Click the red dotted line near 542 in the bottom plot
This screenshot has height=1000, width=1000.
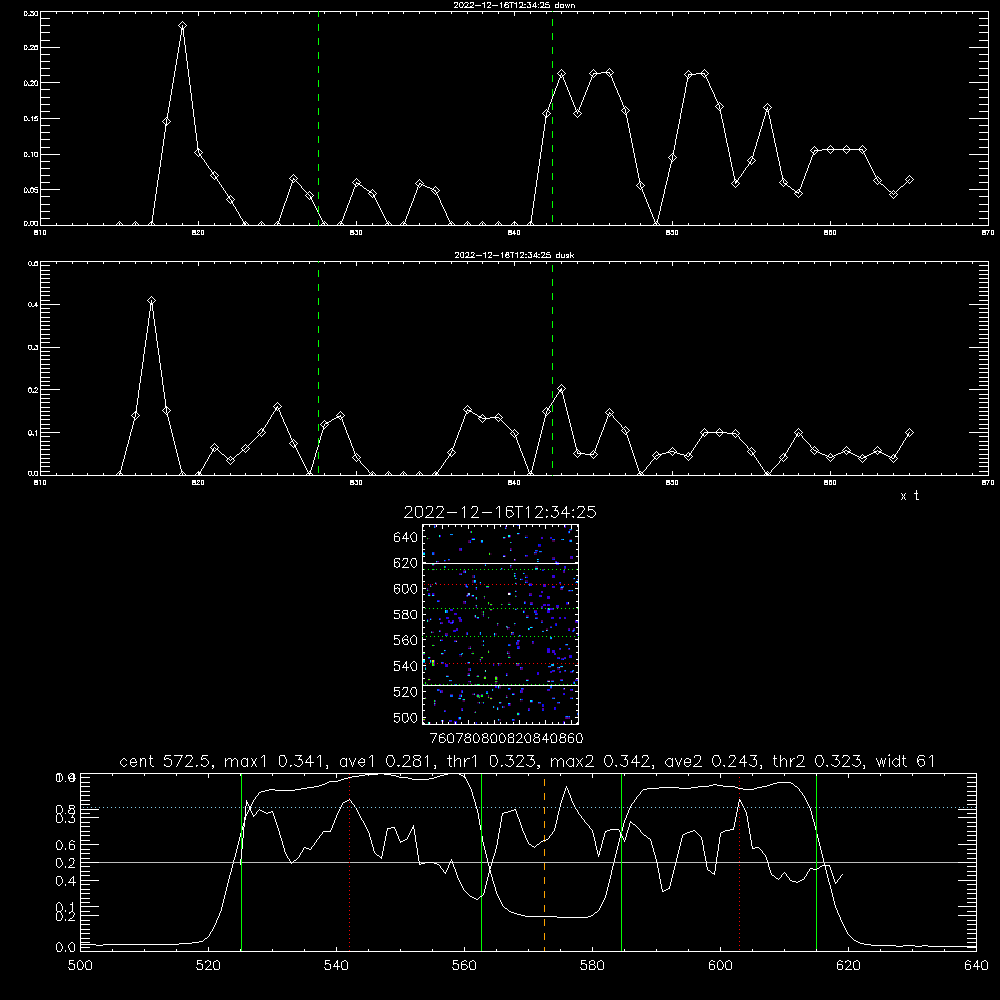349,863
